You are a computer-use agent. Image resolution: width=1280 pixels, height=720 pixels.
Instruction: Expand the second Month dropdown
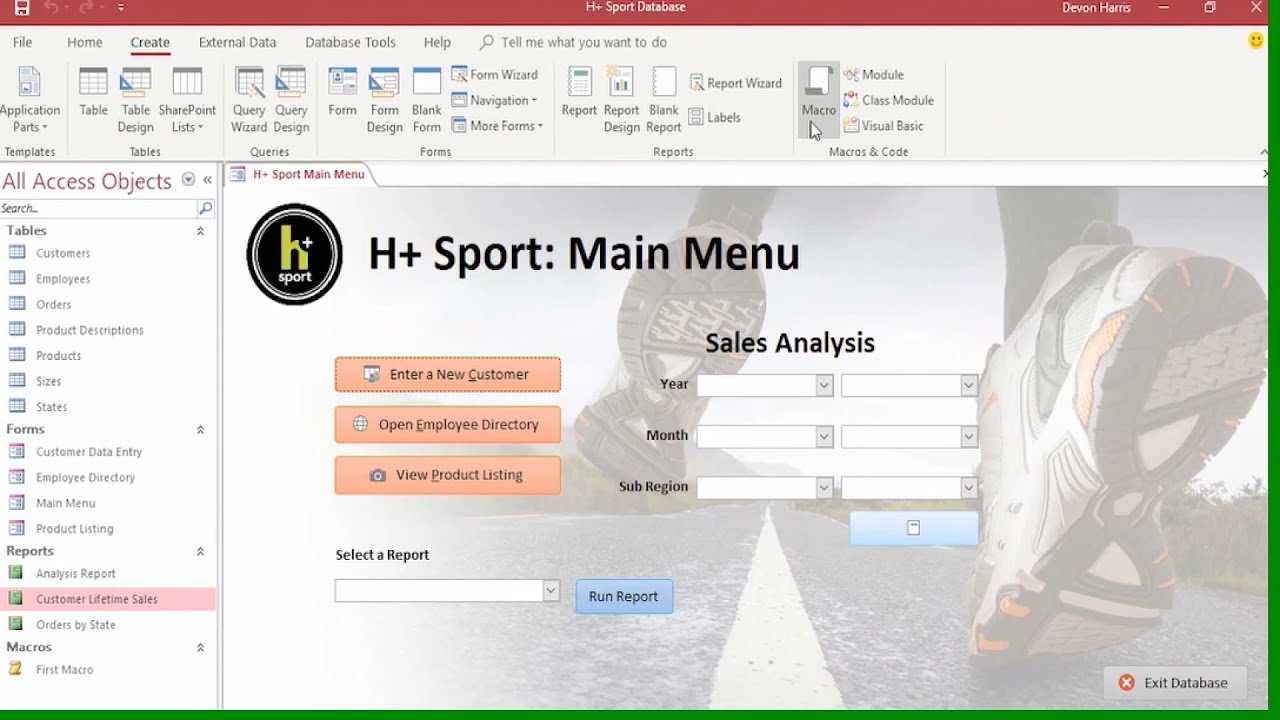[968, 436]
